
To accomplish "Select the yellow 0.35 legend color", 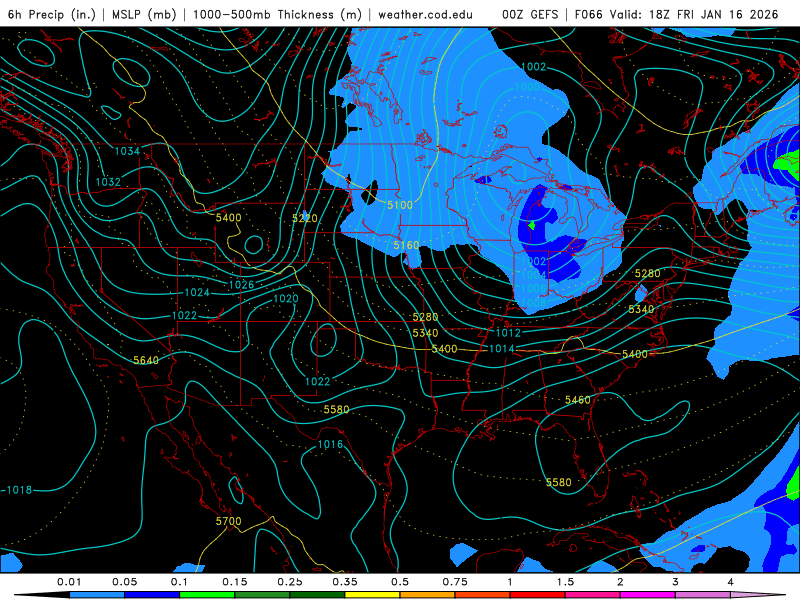I will [372, 595].
